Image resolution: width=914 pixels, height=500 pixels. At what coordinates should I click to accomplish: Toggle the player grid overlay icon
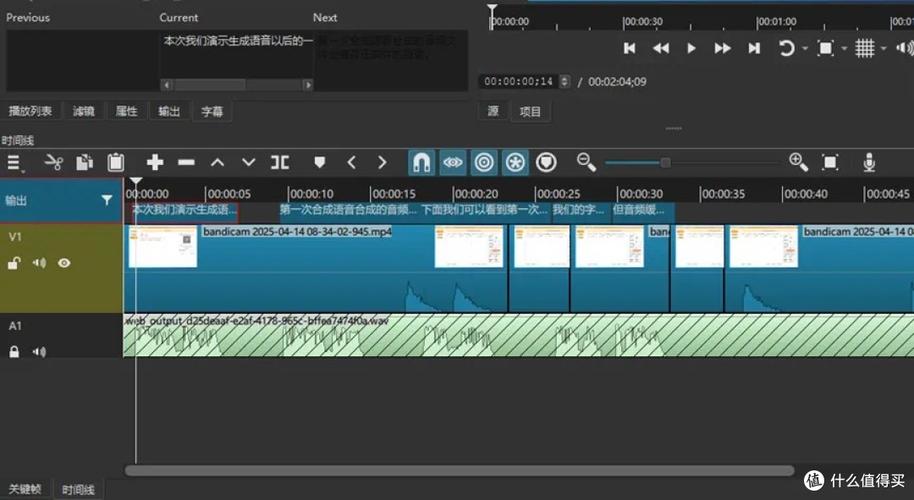pyautogui.click(x=864, y=48)
